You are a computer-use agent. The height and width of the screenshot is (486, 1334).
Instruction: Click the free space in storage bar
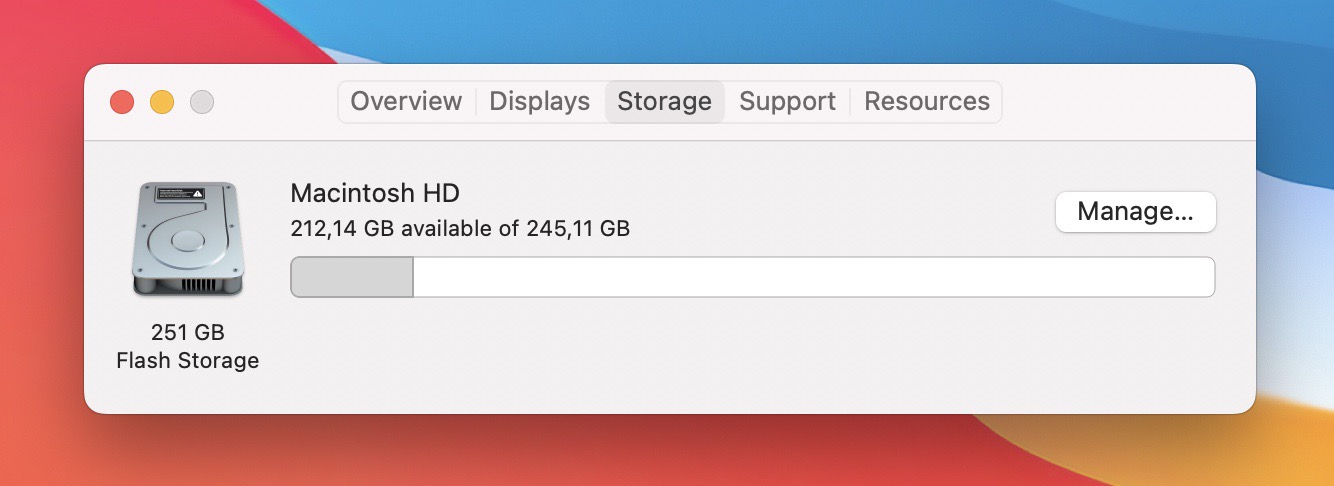click(814, 277)
